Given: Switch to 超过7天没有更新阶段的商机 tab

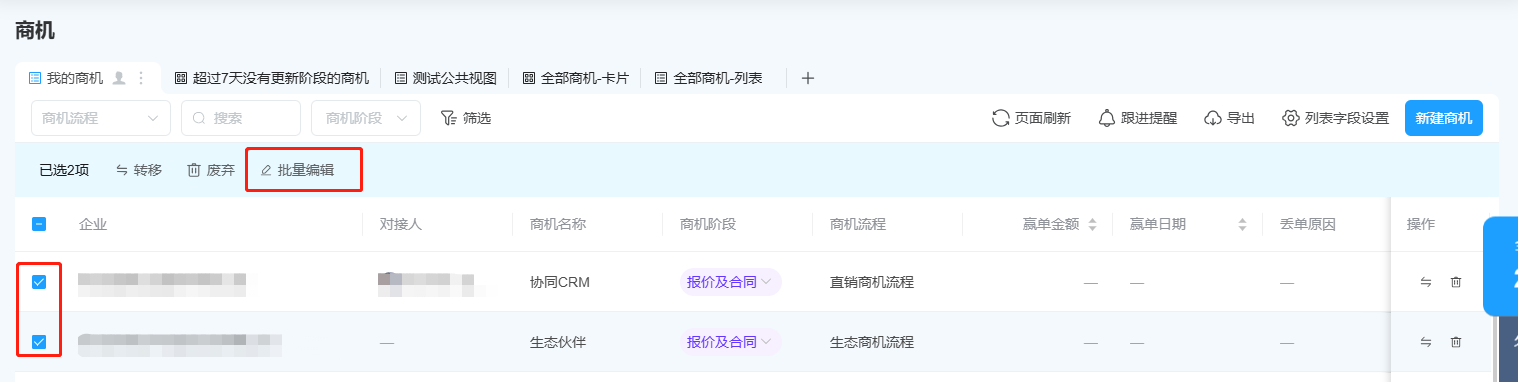Looking at the screenshot, I should (271, 78).
